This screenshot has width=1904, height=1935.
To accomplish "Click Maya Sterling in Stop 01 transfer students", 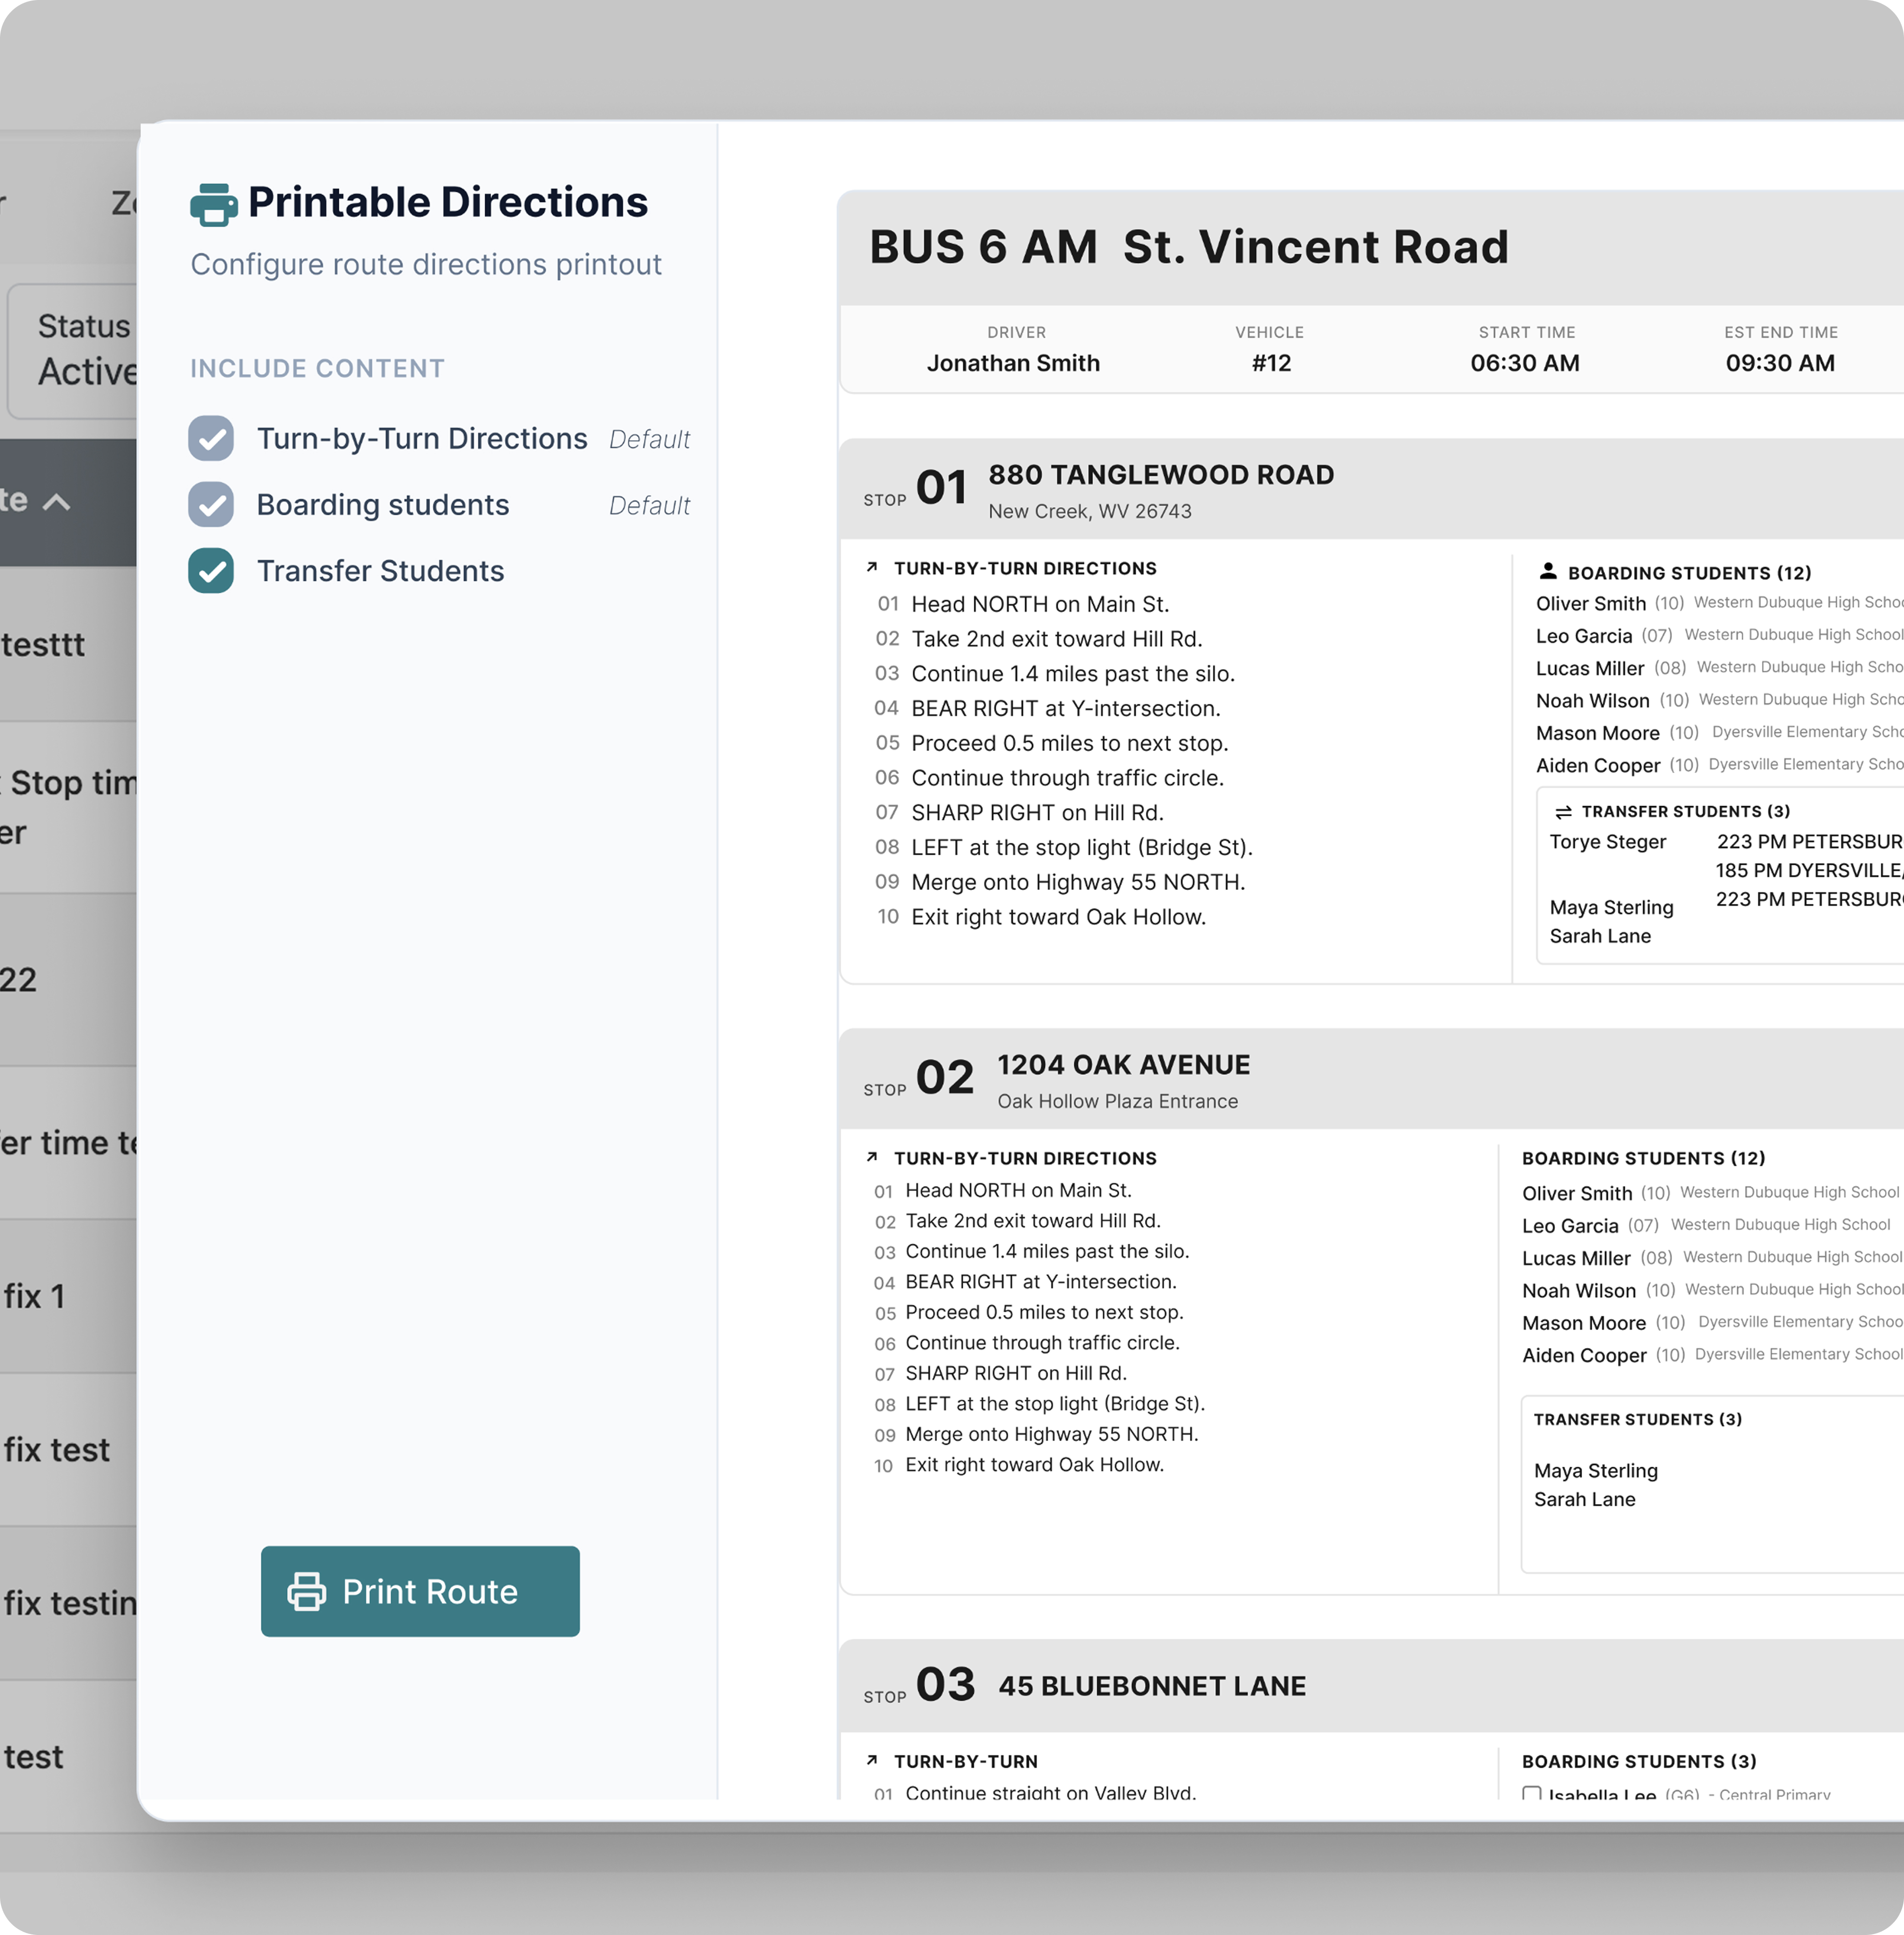I will 1612,907.
